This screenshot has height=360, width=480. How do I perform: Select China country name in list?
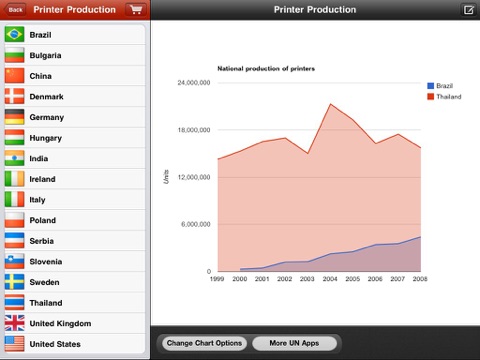point(40,76)
